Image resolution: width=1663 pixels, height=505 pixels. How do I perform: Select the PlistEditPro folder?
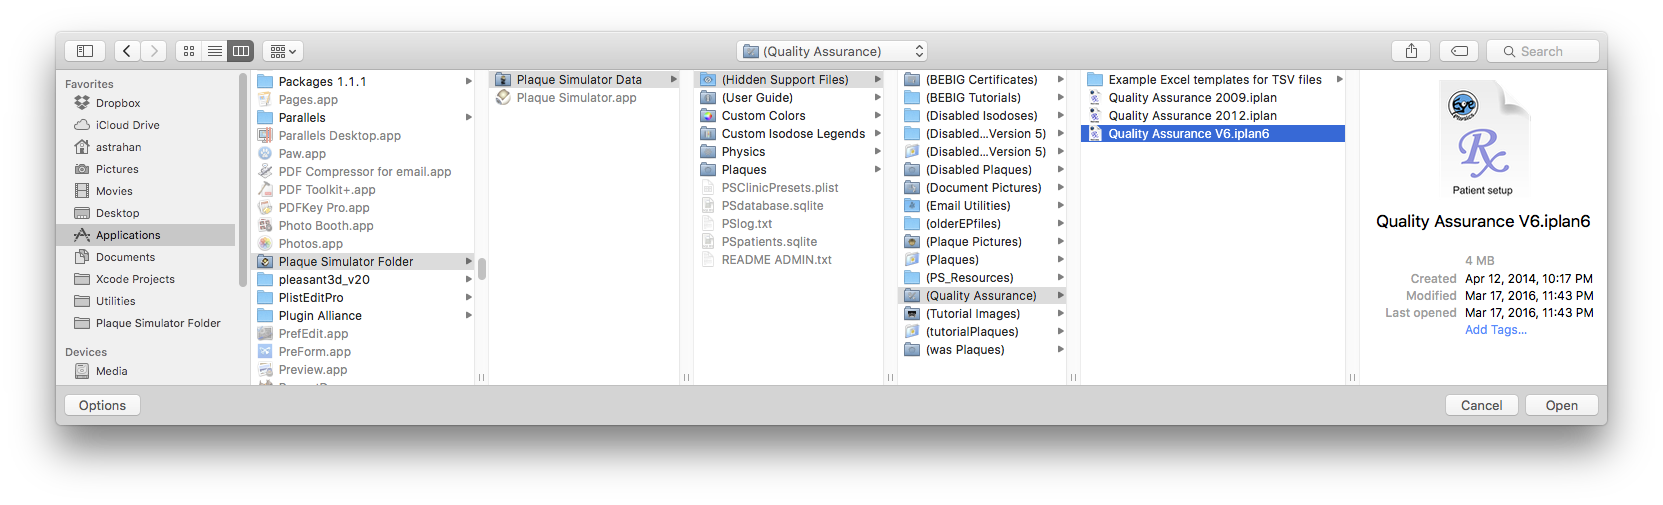(x=311, y=298)
